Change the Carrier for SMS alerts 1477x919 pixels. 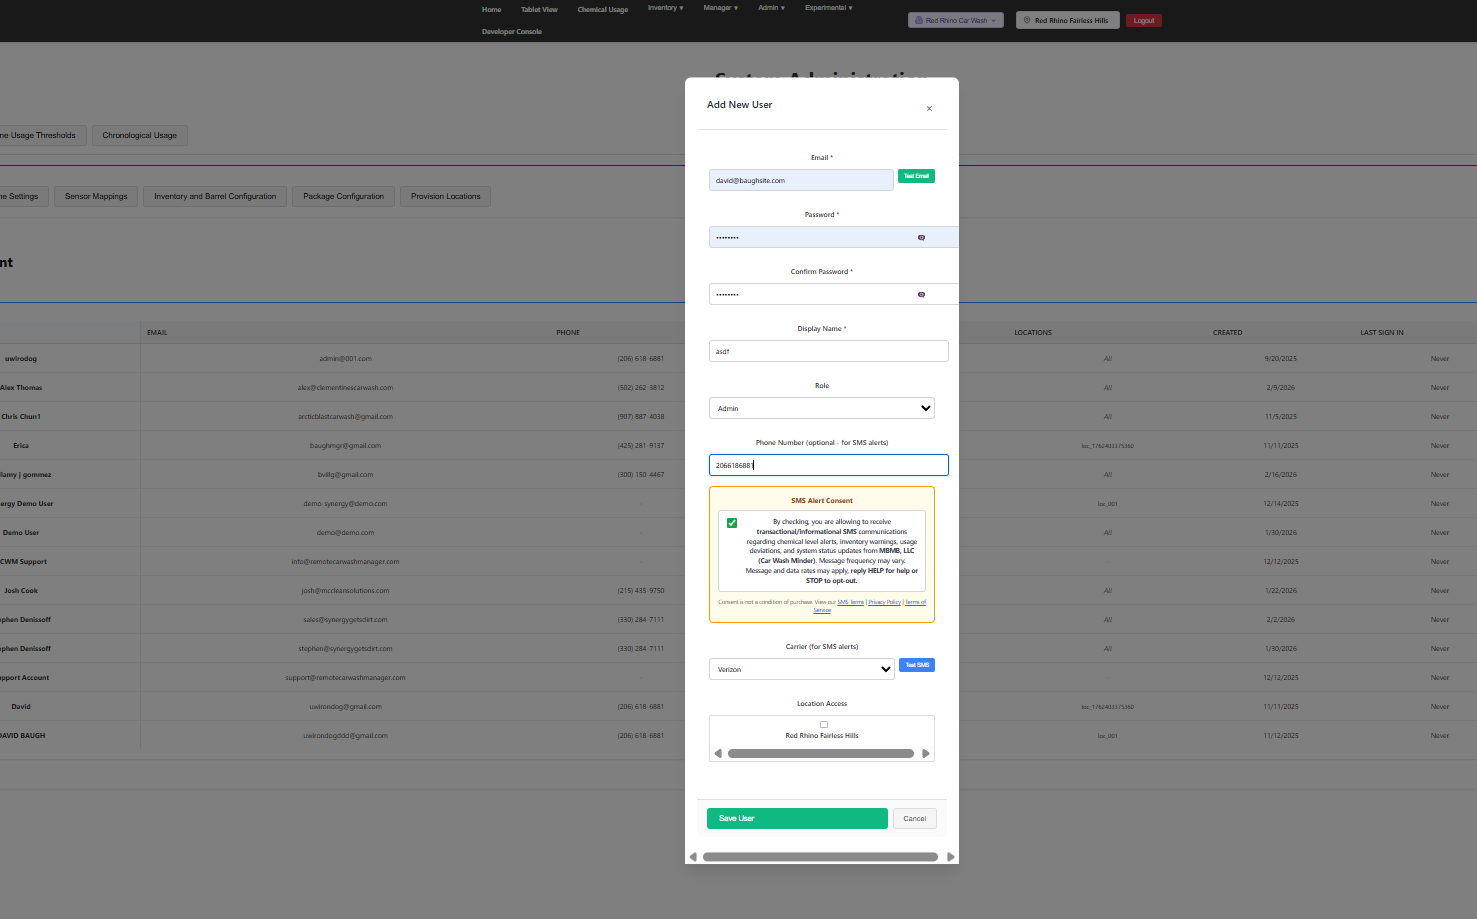pos(801,668)
